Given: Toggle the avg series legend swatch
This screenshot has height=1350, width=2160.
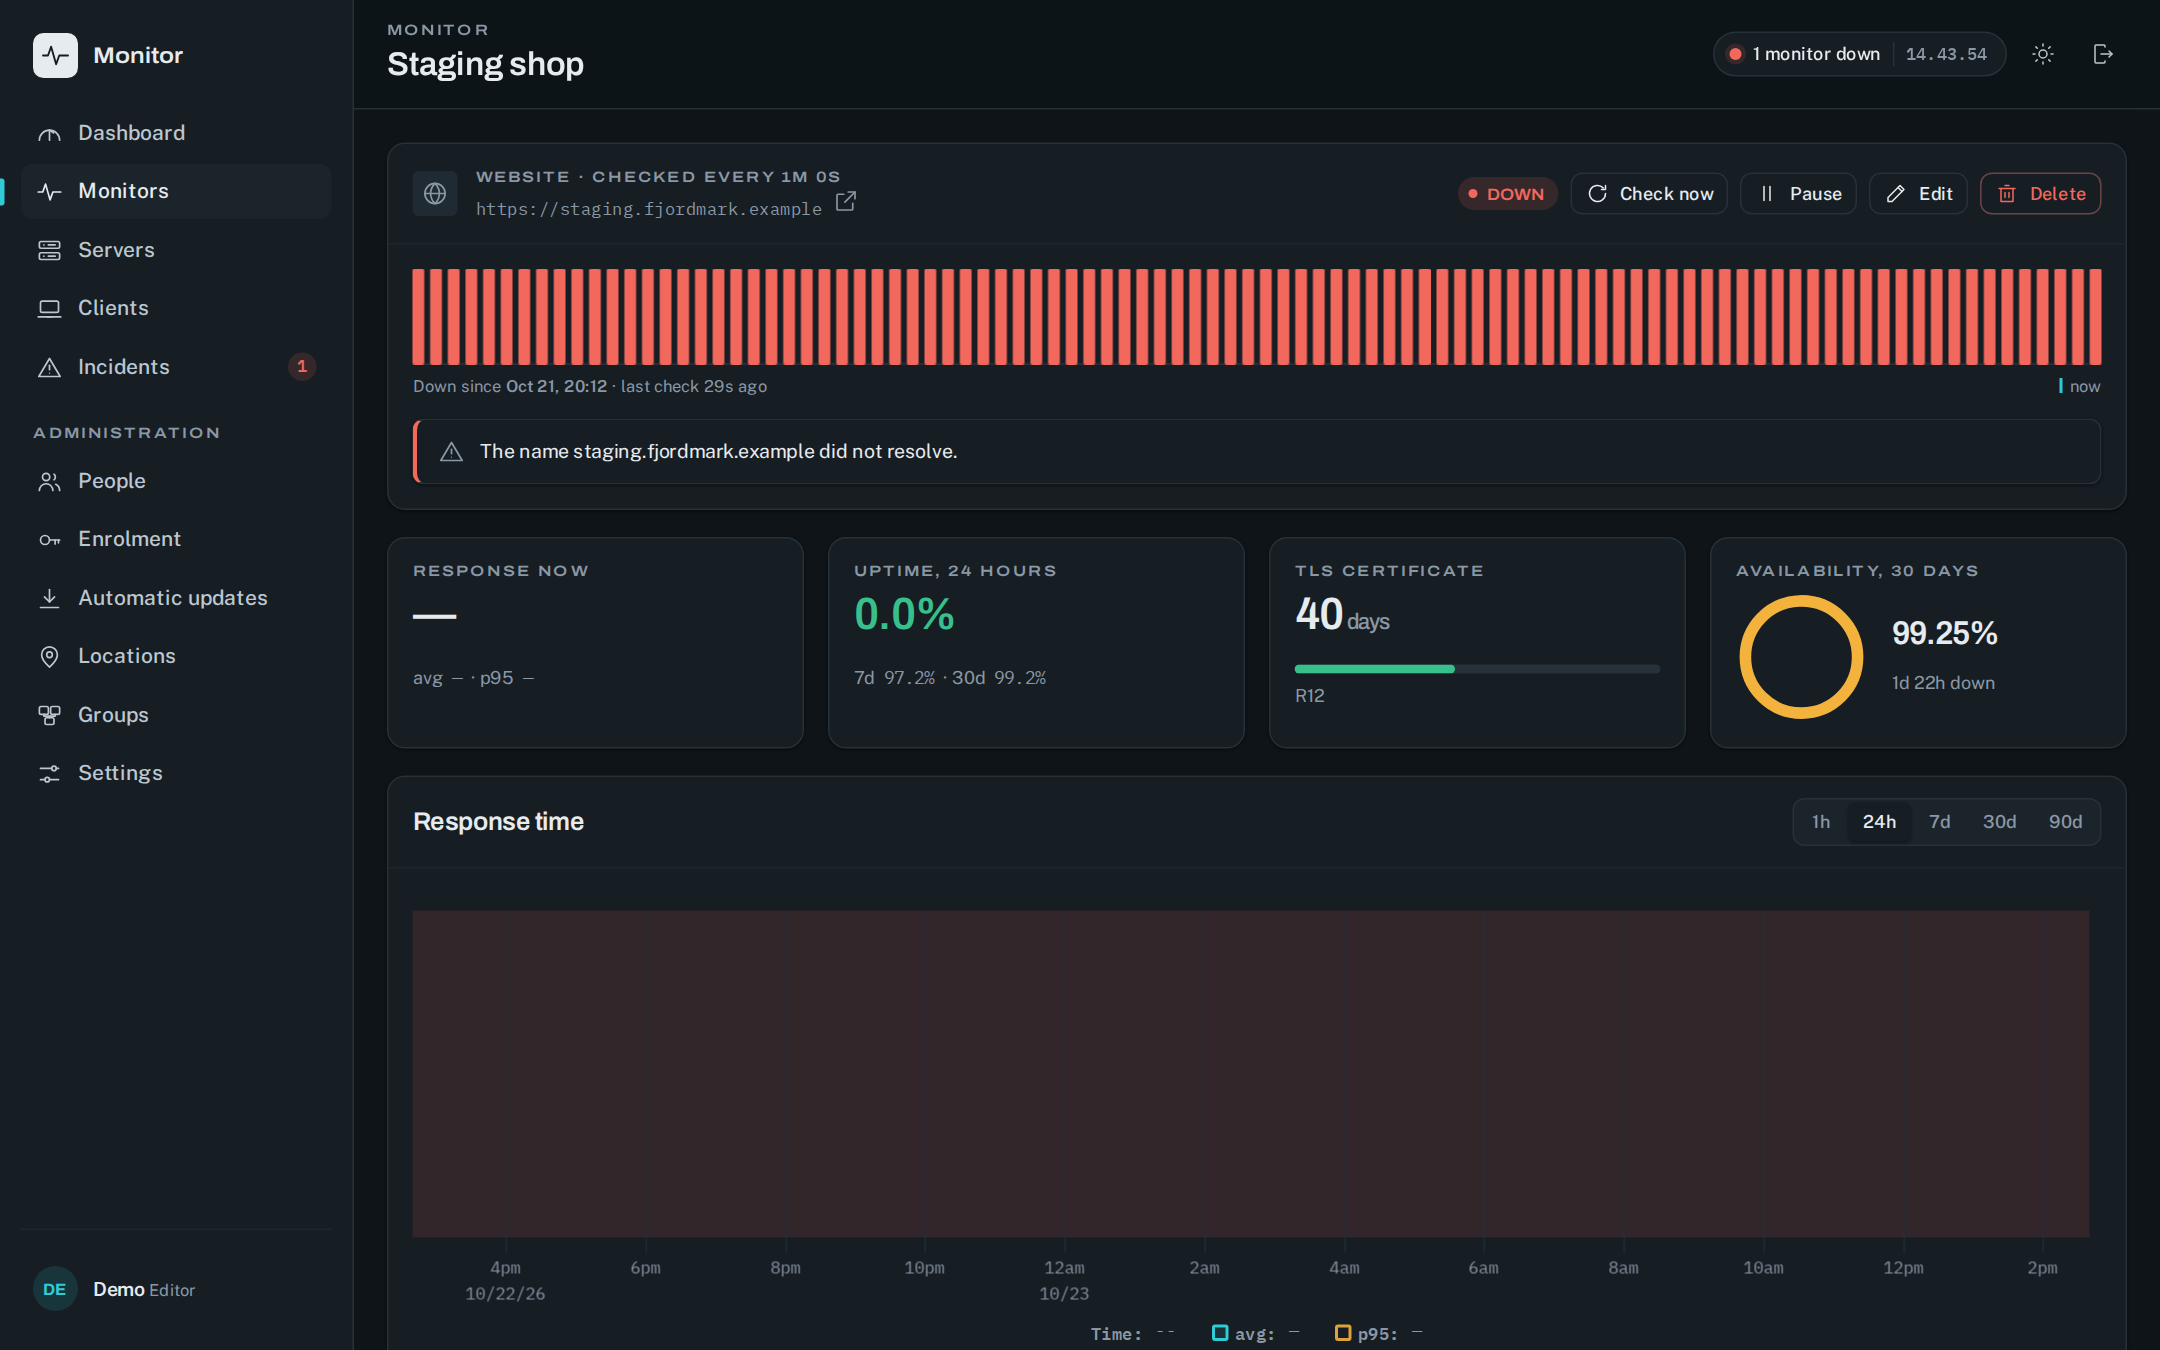Looking at the screenshot, I should (1219, 1333).
